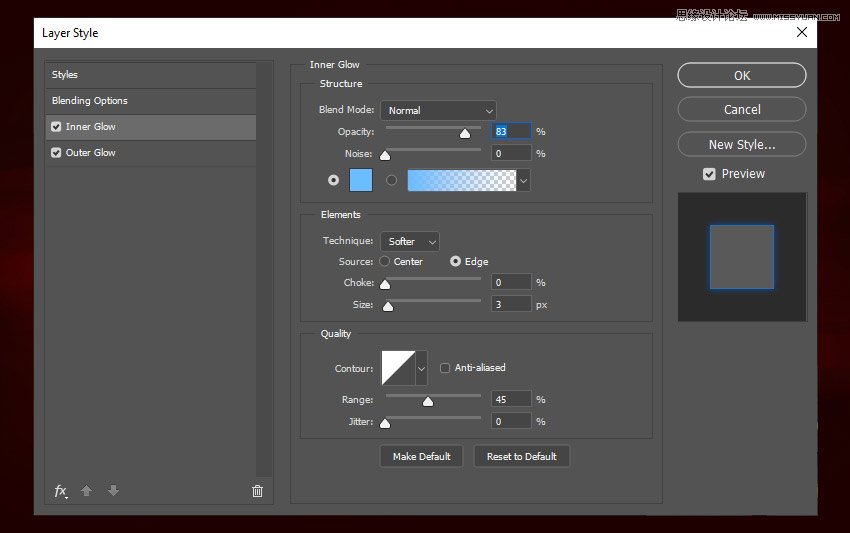This screenshot has width=850, height=533.
Task: Click the blue glow color swatch
Action: (x=360, y=180)
